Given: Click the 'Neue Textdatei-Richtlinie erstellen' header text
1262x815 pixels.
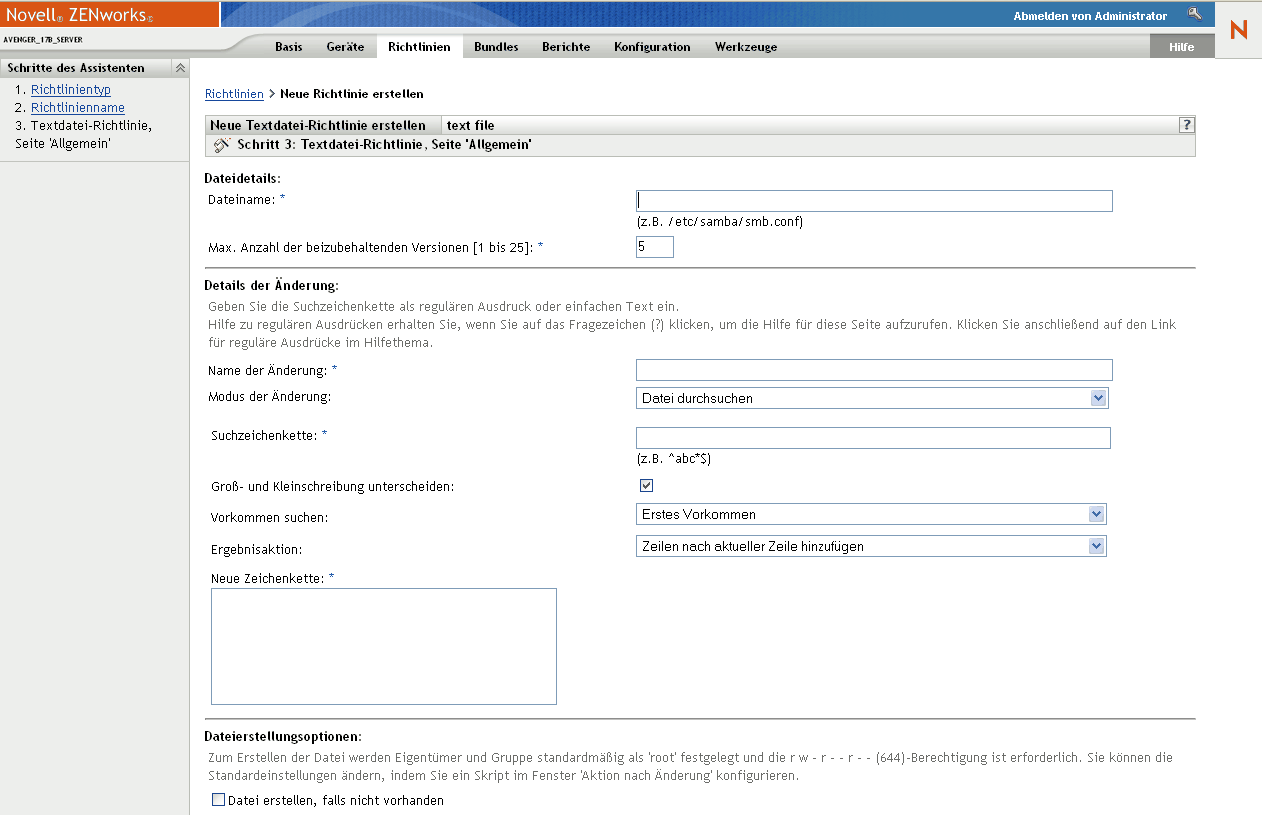Looking at the screenshot, I should pos(318,125).
